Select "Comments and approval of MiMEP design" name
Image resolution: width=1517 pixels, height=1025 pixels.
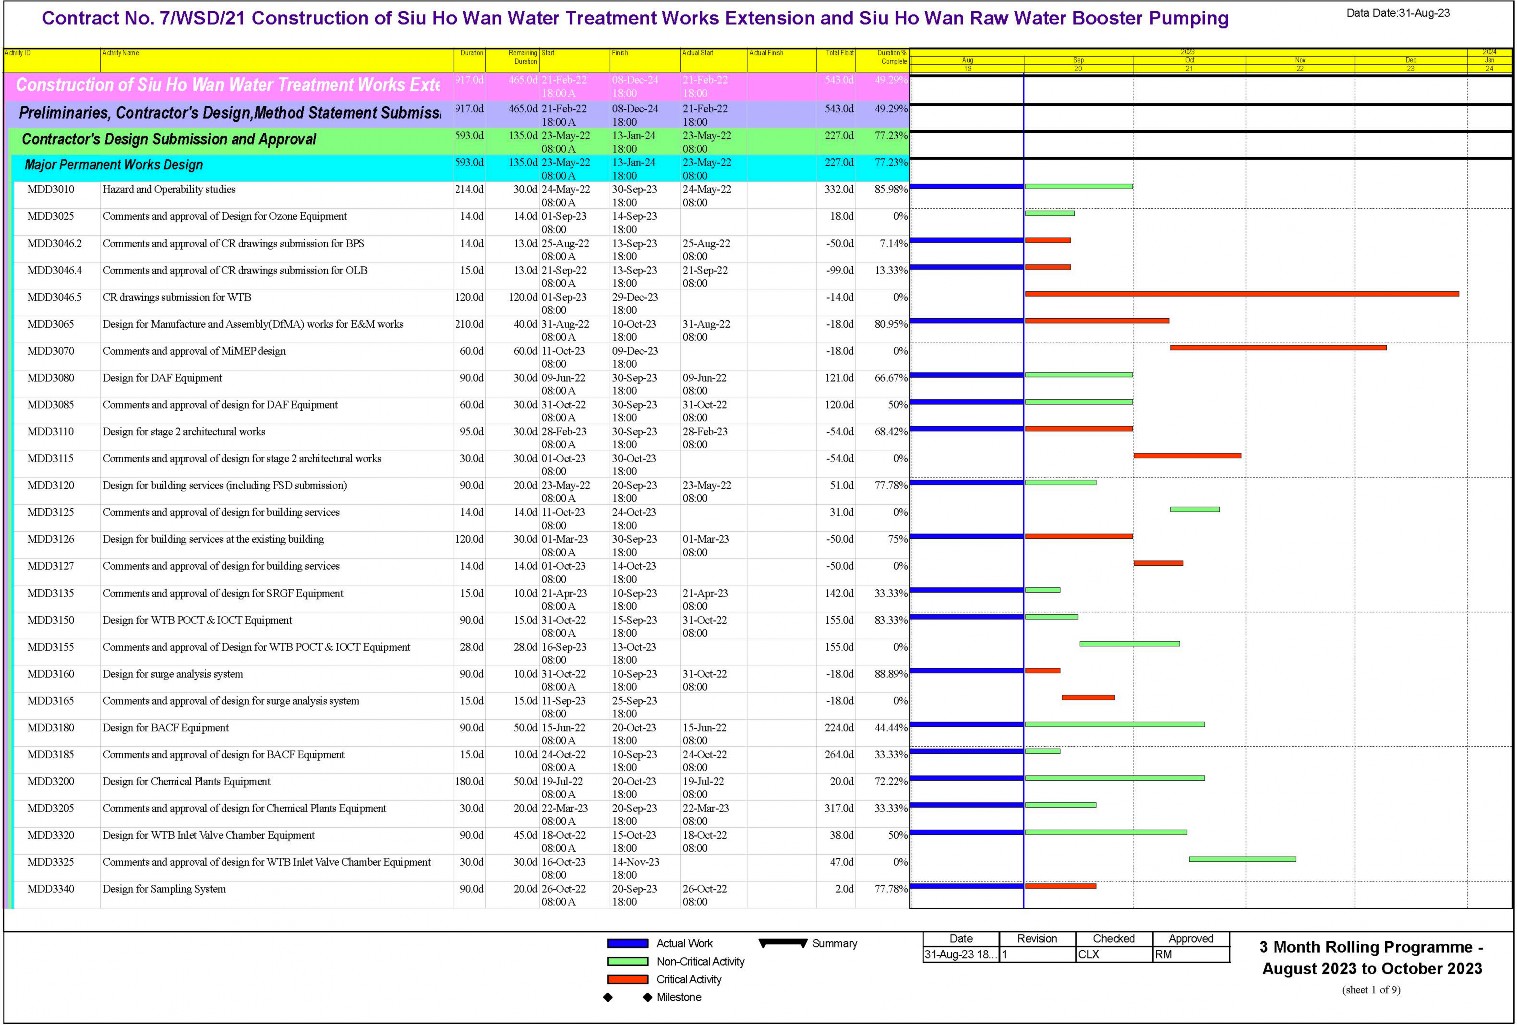(194, 352)
